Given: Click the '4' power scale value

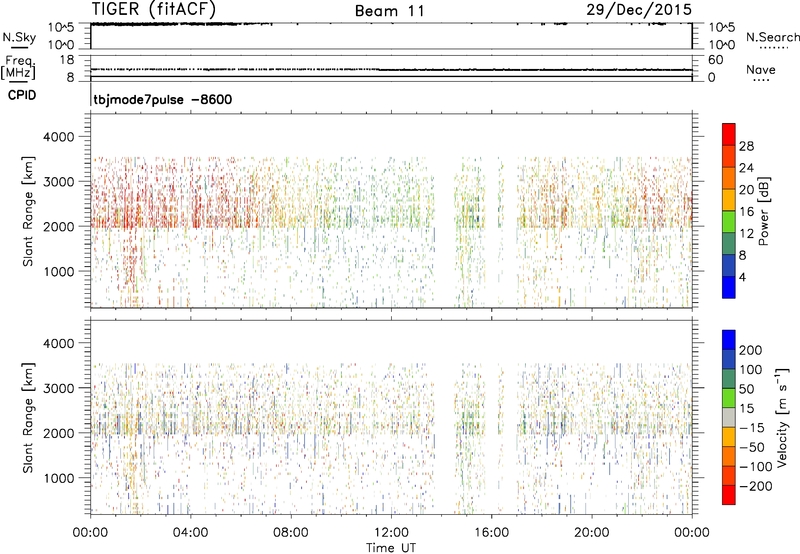Looking at the screenshot, I should click(x=742, y=277).
